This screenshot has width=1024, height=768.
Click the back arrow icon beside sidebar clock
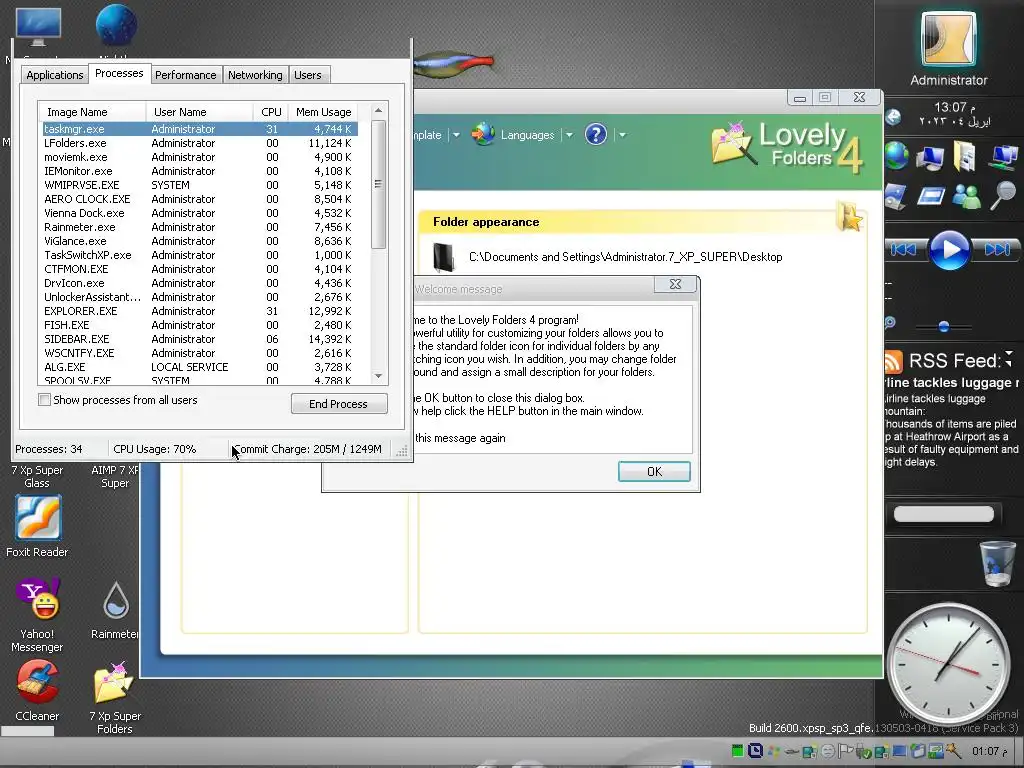tap(893, 117)
